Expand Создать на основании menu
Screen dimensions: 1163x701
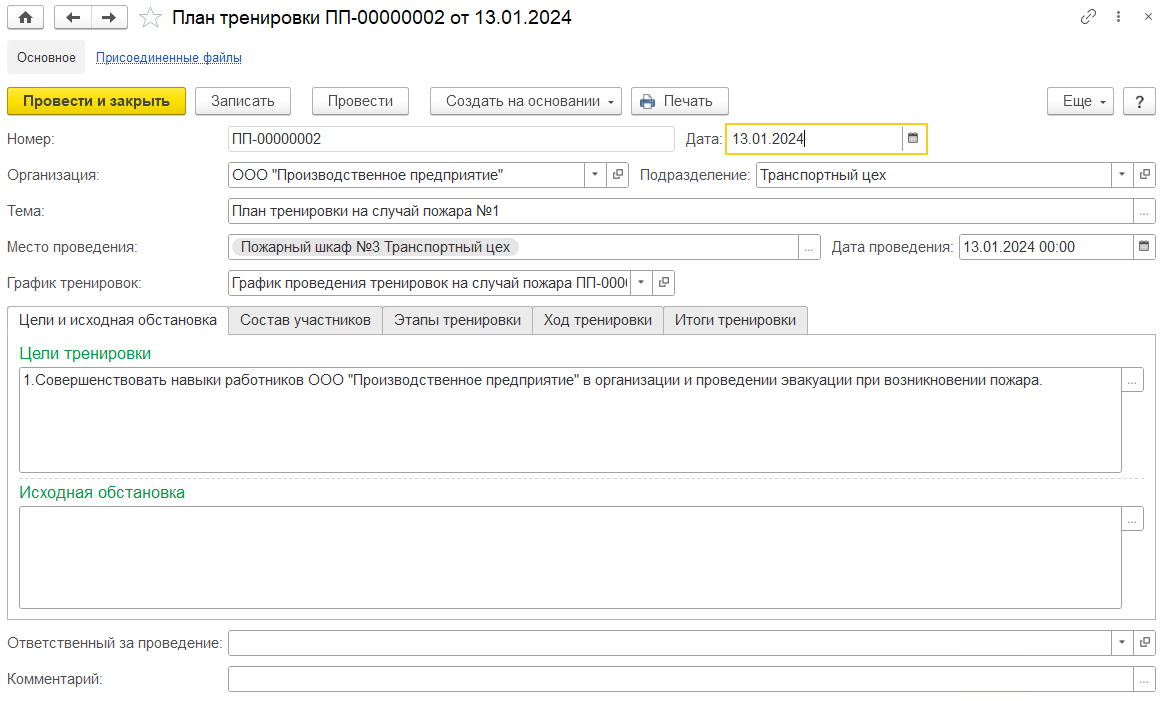coord(526,101)
